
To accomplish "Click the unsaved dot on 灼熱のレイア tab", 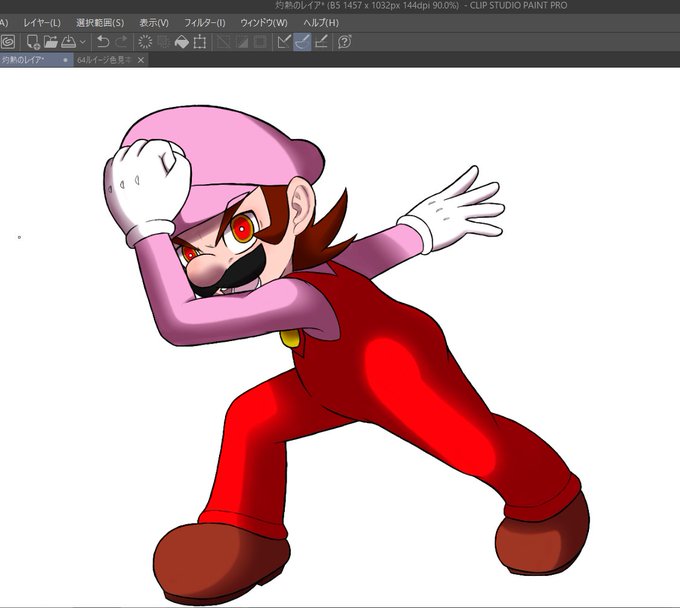I will click(x=65, y=60).
